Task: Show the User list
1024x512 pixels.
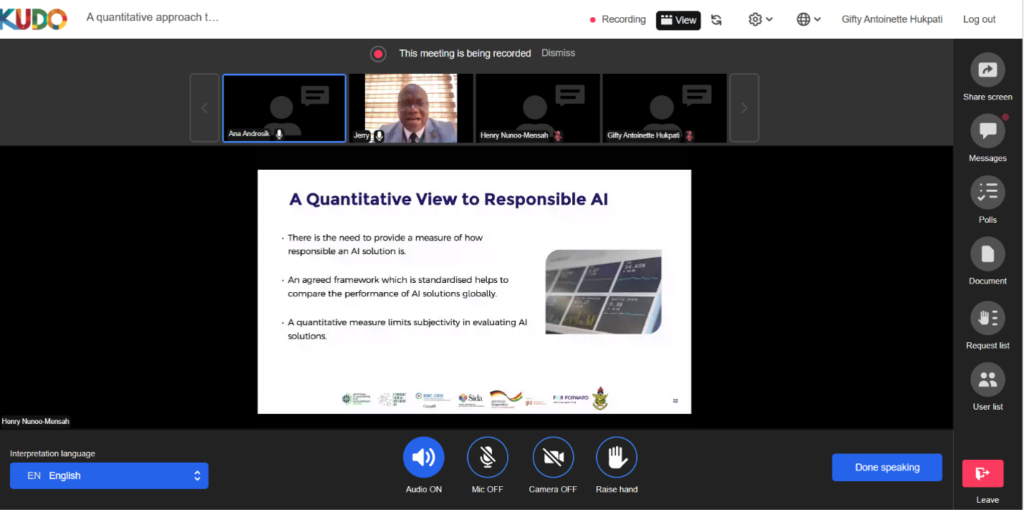Action: (987, 380)
